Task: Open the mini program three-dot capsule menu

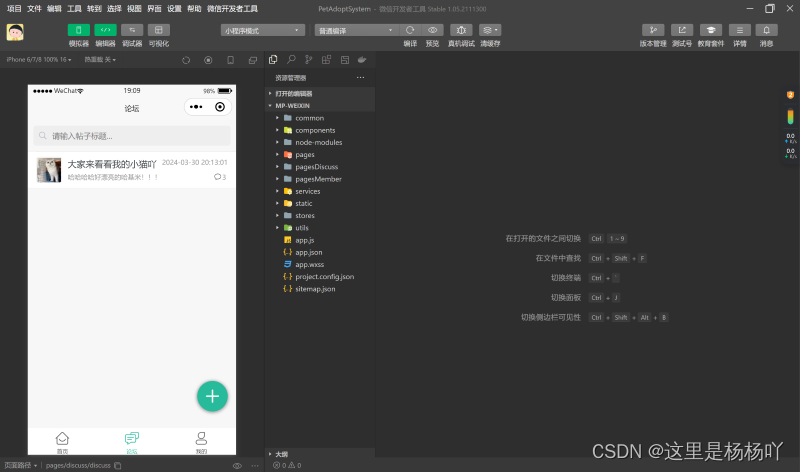Action: [196, 107]
